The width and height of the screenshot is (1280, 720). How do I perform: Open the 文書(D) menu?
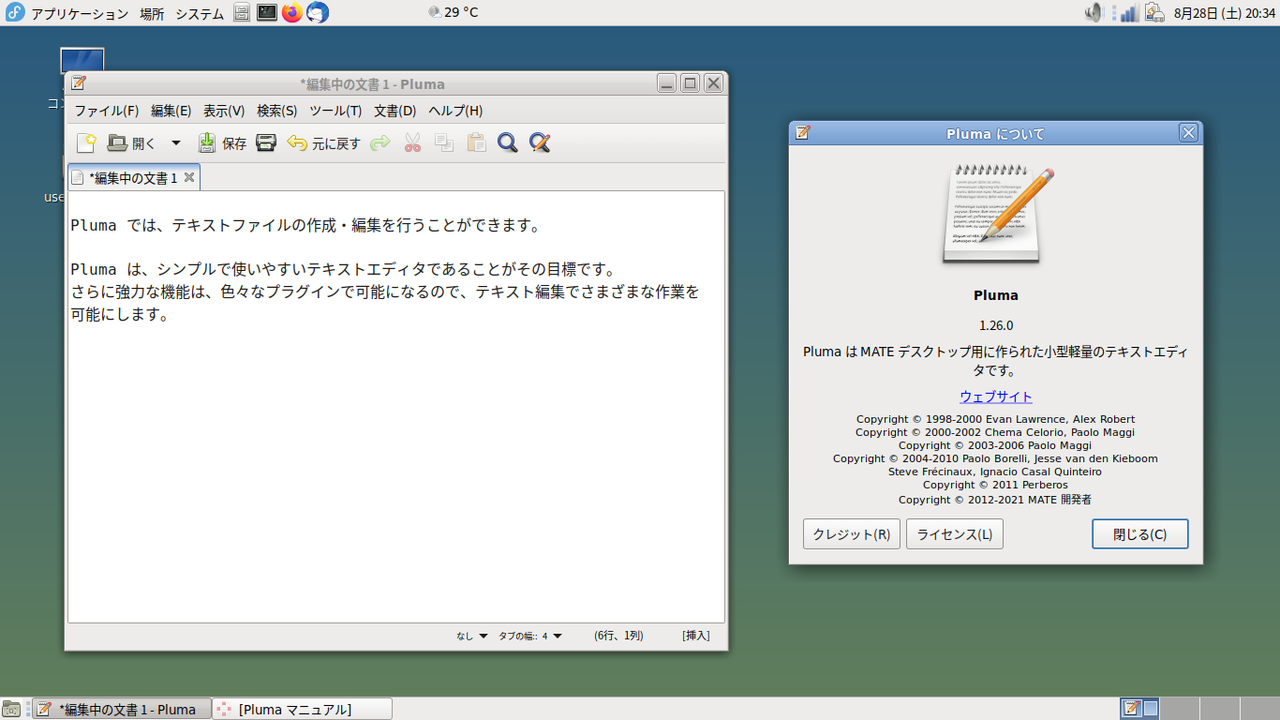pyautogui.click(x=395, y=111)
